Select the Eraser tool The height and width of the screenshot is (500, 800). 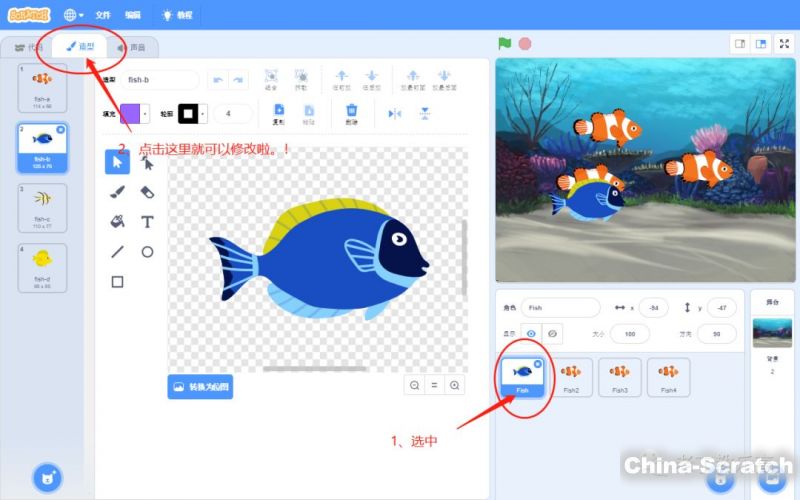[147, 191]
